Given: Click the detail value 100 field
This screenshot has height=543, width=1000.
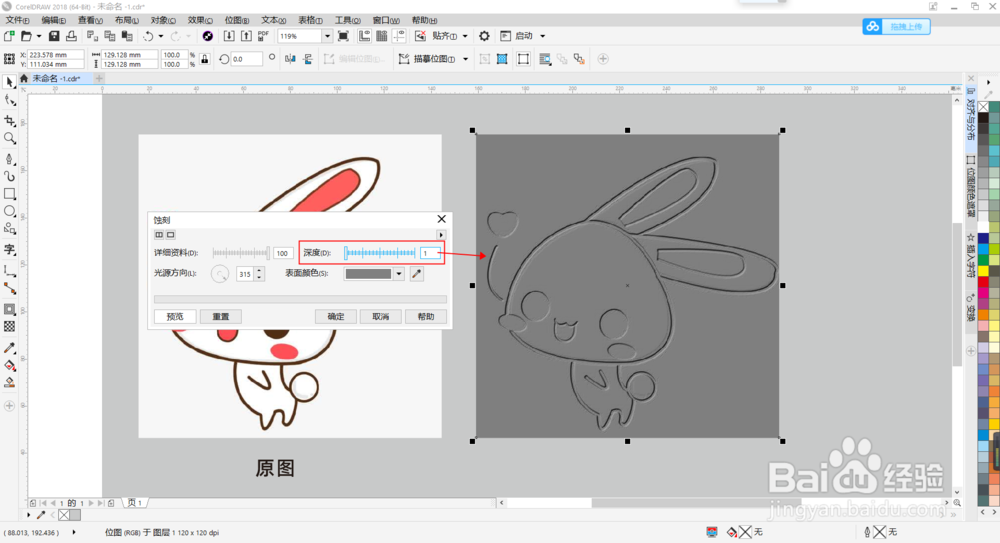Looking at the screenshot, I should tap(283, 253).
